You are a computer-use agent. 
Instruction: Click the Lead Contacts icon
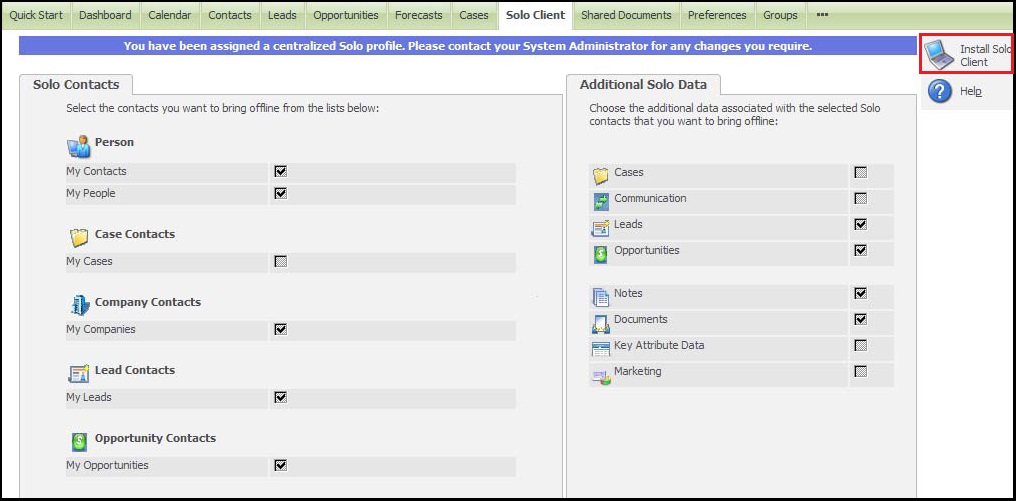coord(79,373)
